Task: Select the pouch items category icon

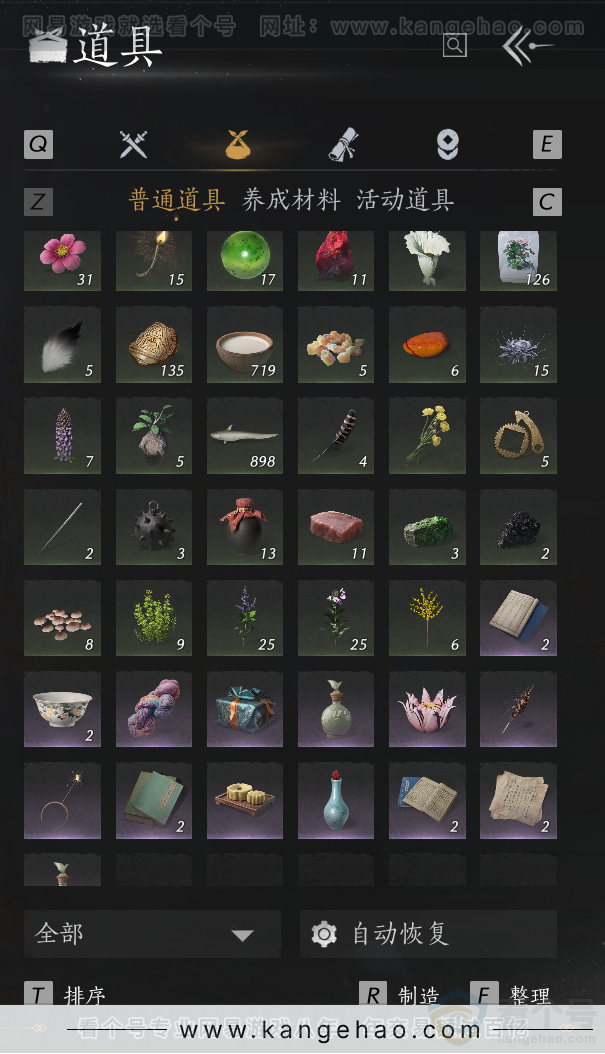Action: click(x=238, y=145)
